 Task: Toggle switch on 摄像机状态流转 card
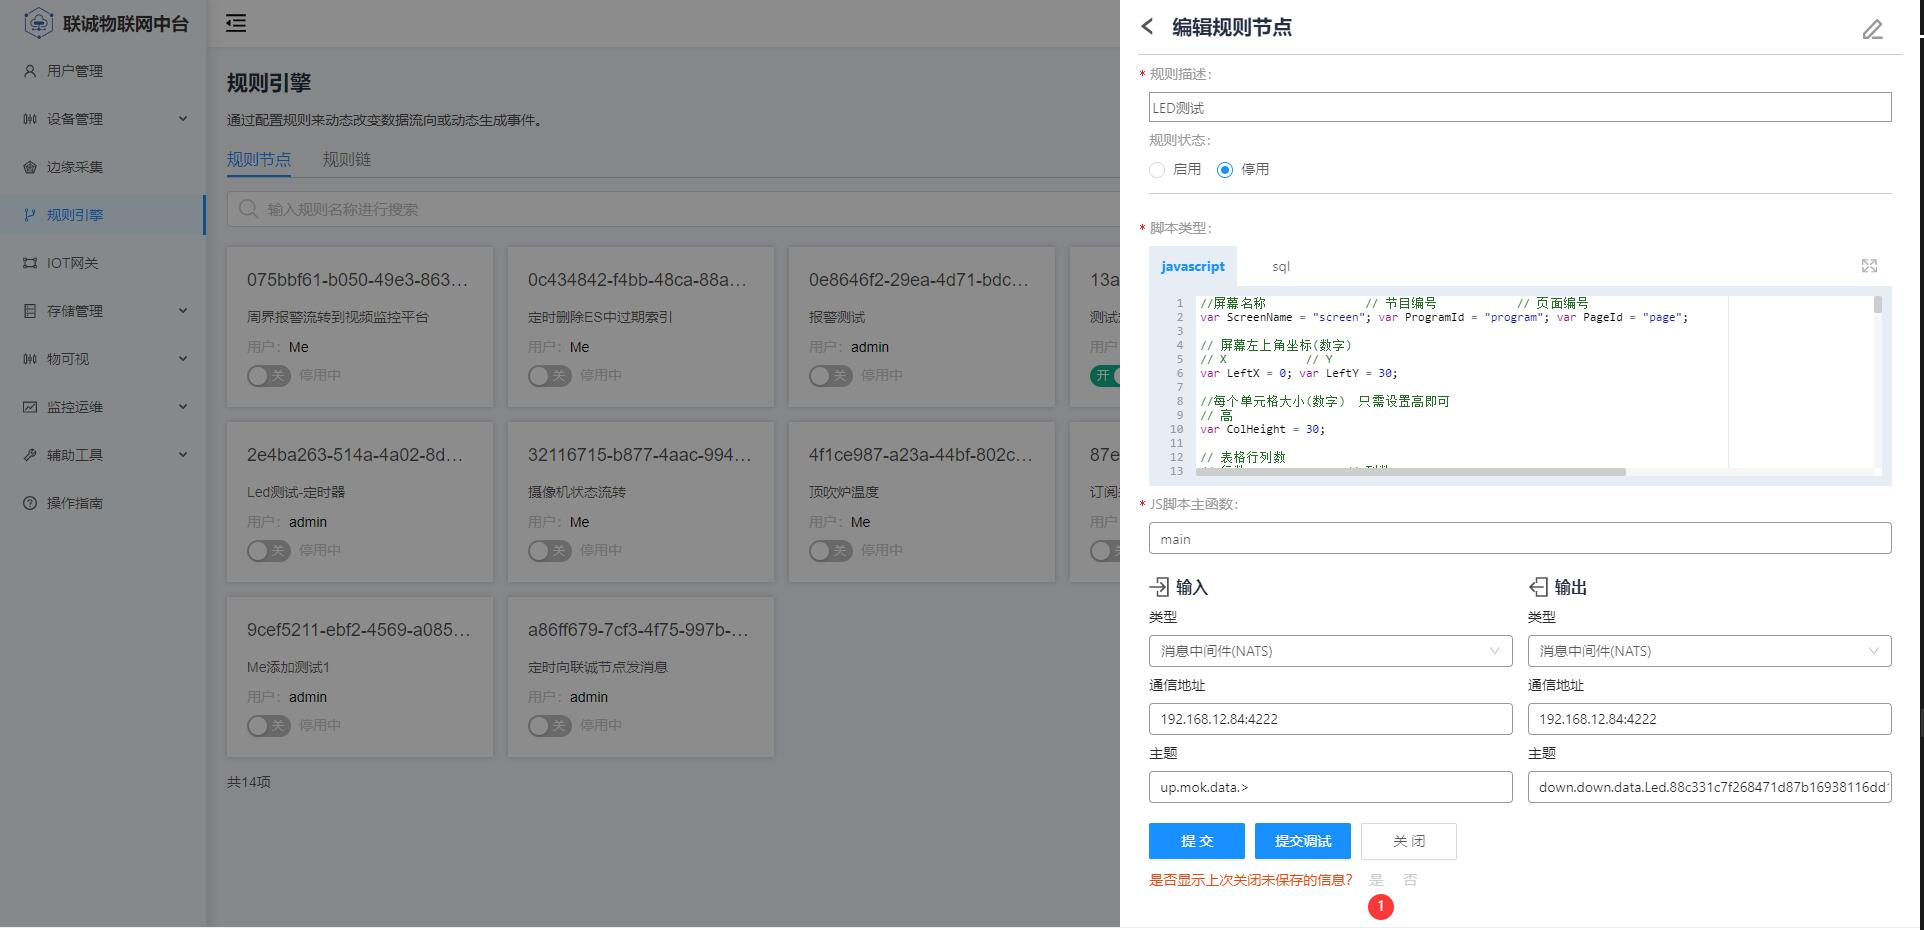tap(550, 551)
